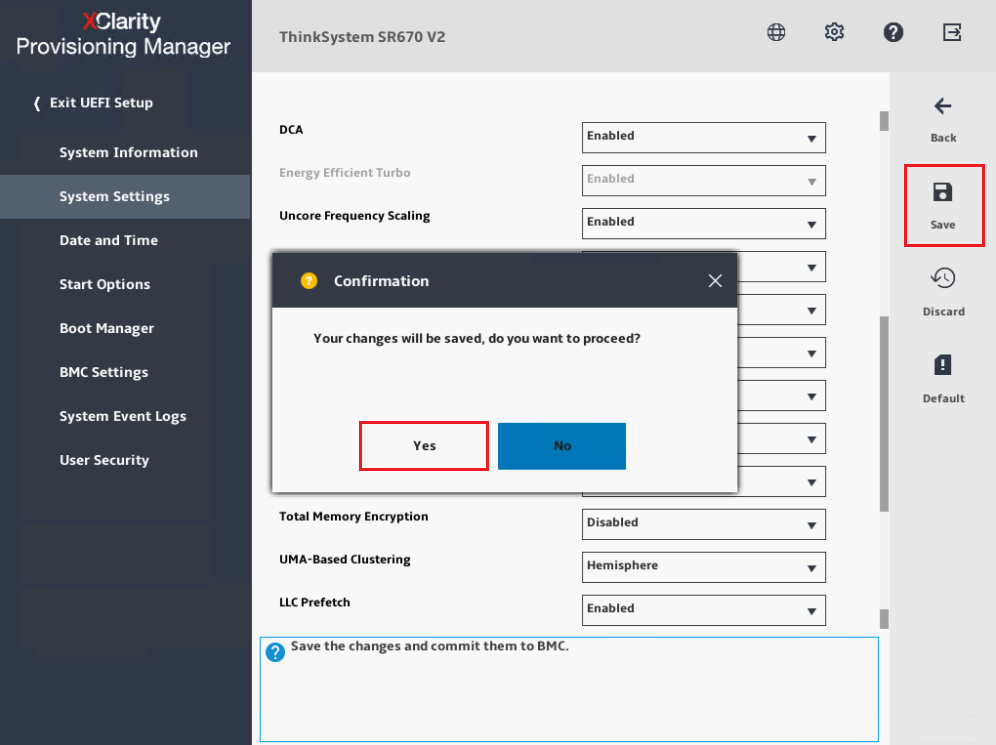The height and width of the screenshot is (745, 996).
Task: Expand the LLC Prefetch dropdown
Action: coord(703,610)
